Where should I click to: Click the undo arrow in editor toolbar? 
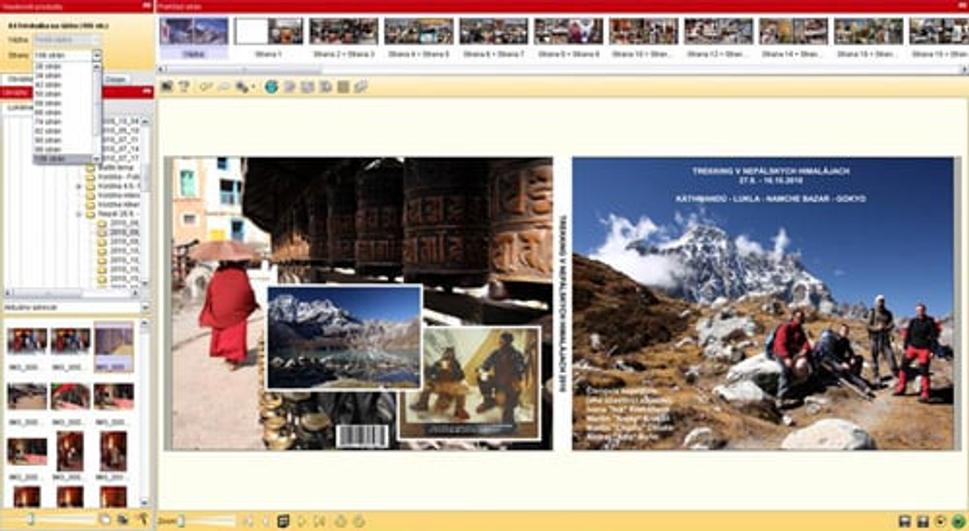click(206, 87)
